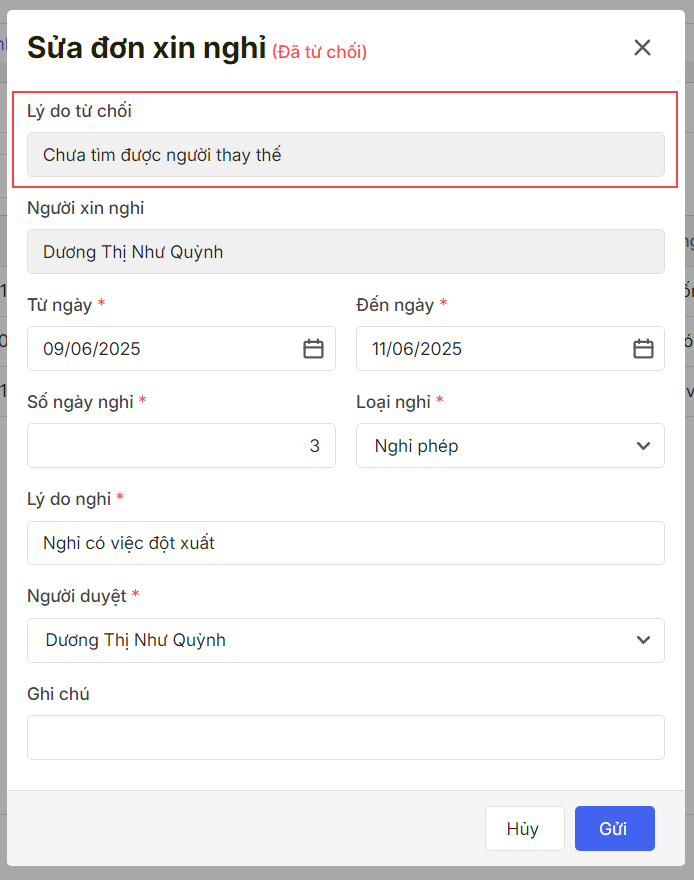Click the Người duyệt field label
The width and height of the screenshot is (694, 880).
coord(77,596)
